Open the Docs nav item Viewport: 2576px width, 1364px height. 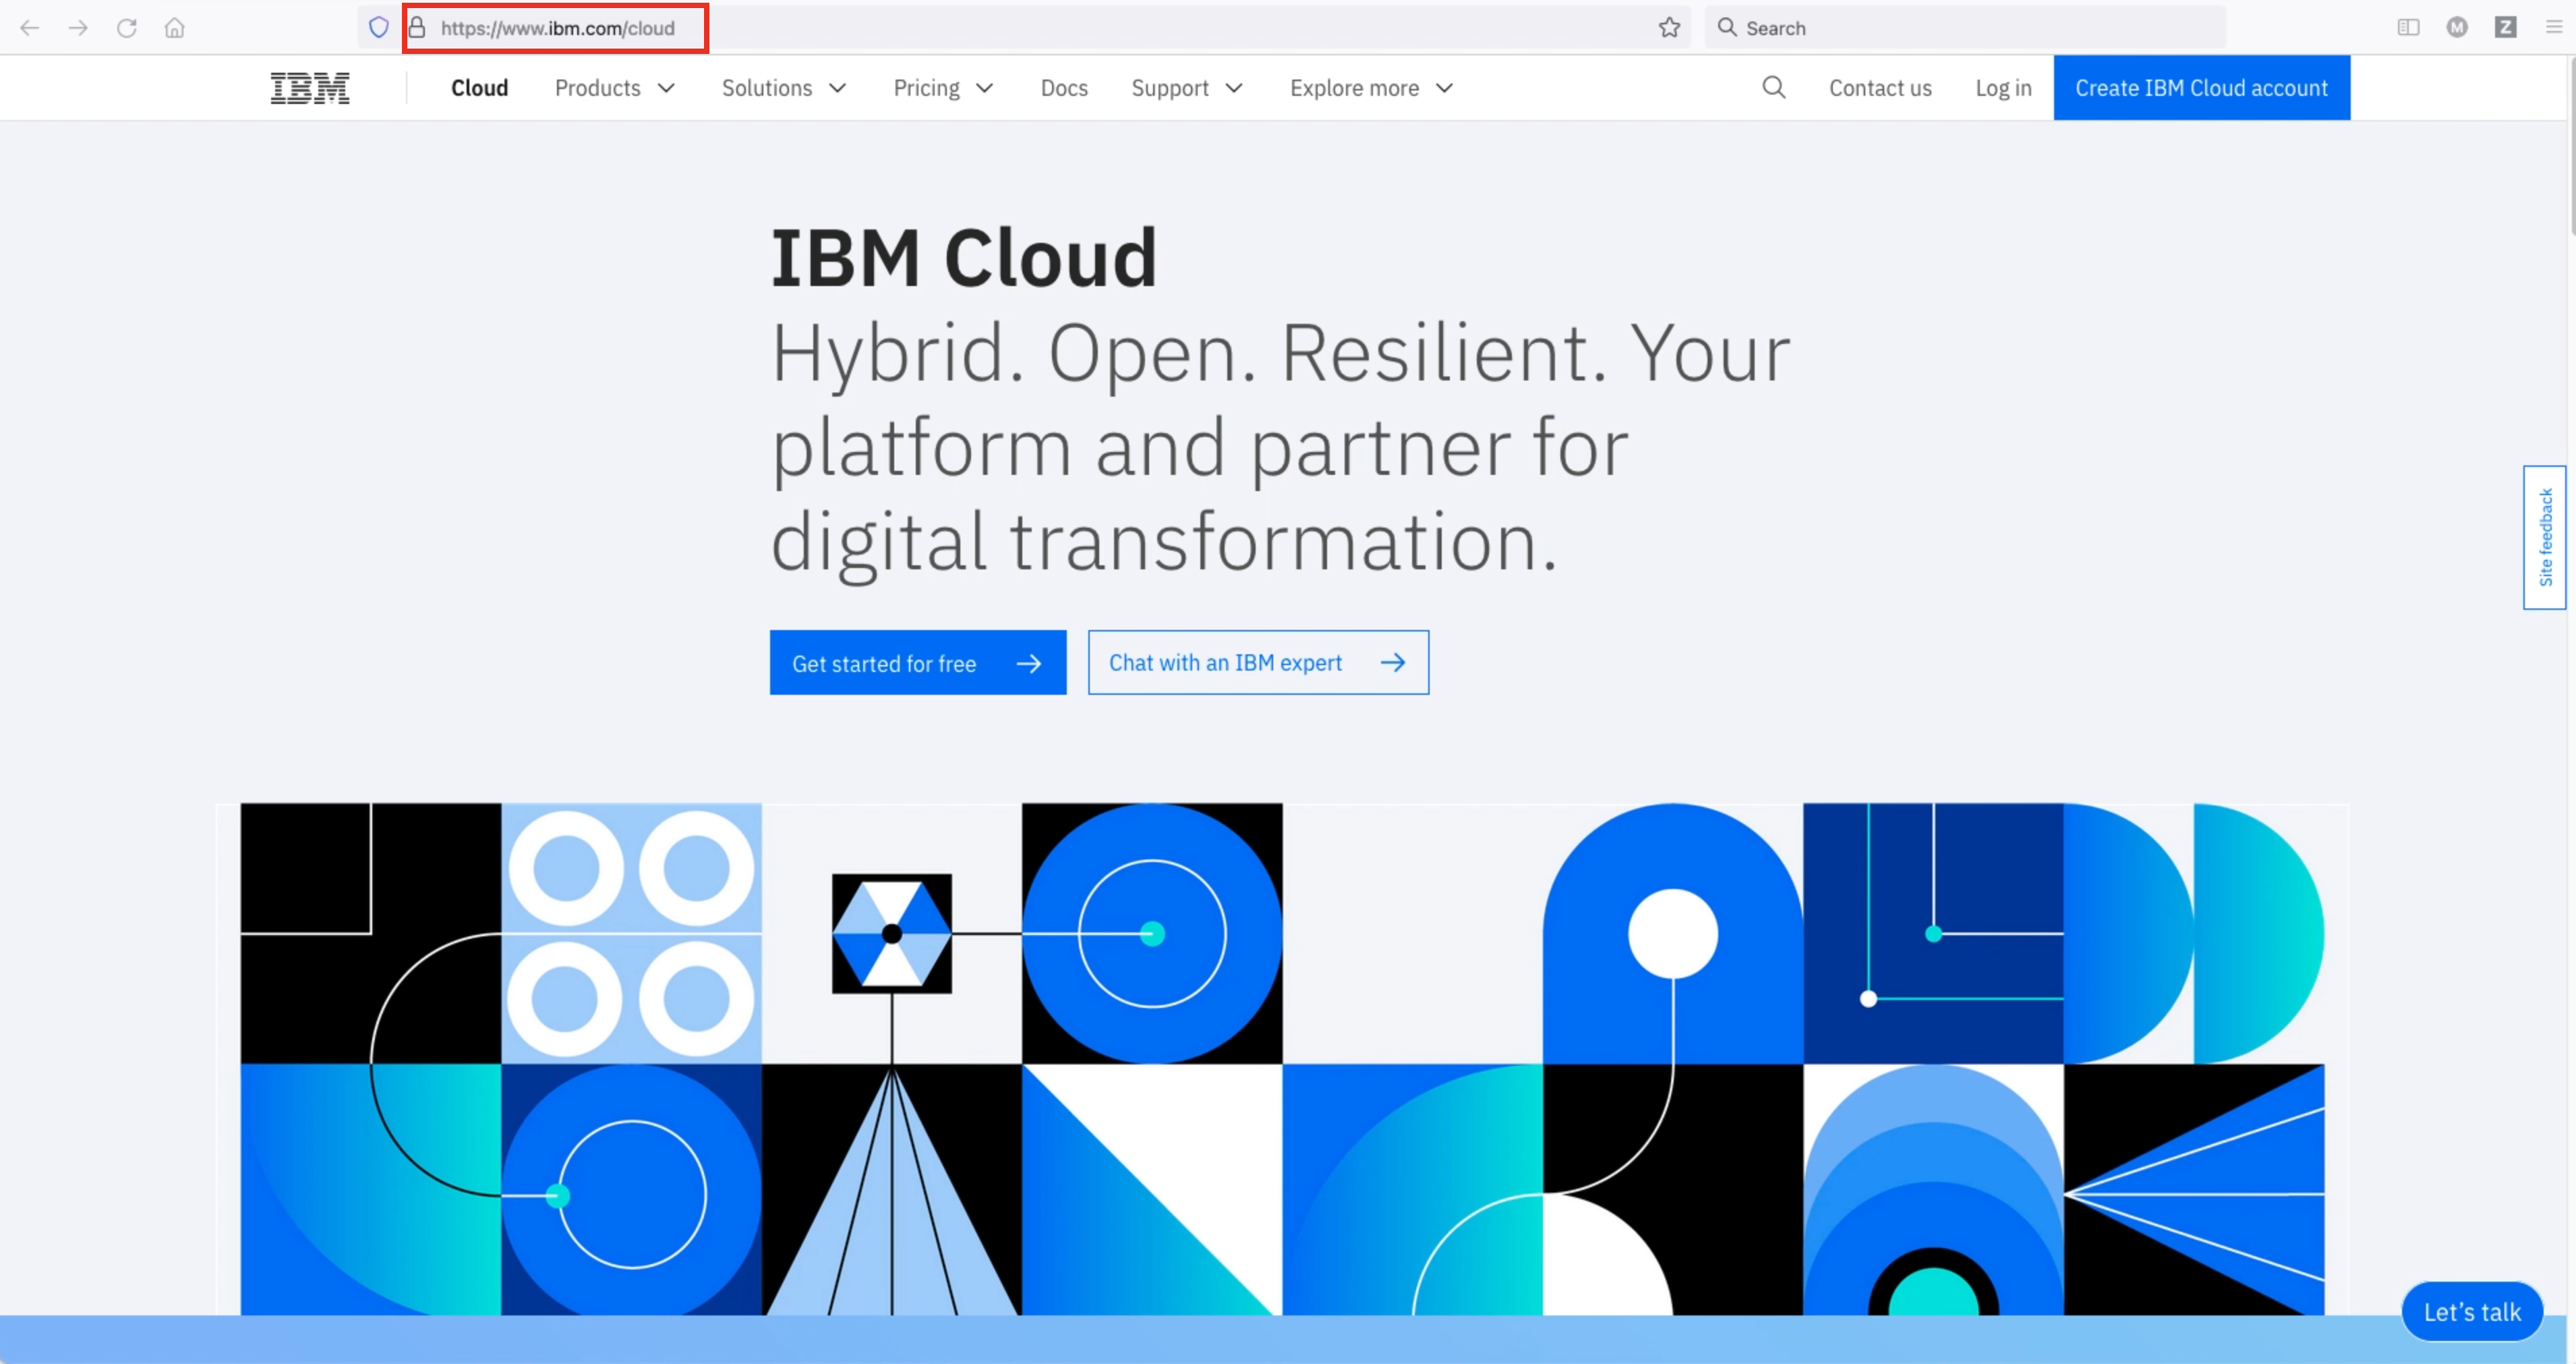click(1063, 88)
